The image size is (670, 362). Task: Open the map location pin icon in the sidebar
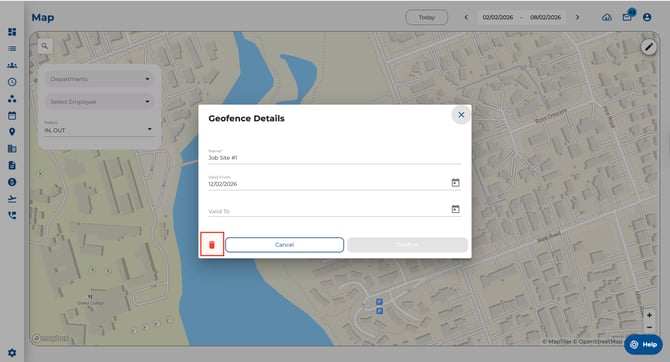(x=12, y=132)
